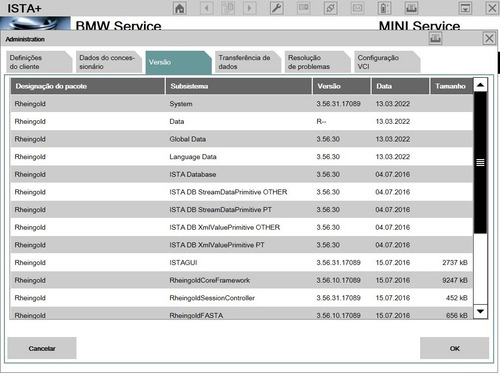Click the scrollbar thumb grip
500x376 pixels.
pyautogui.click(x=480, y=163)
